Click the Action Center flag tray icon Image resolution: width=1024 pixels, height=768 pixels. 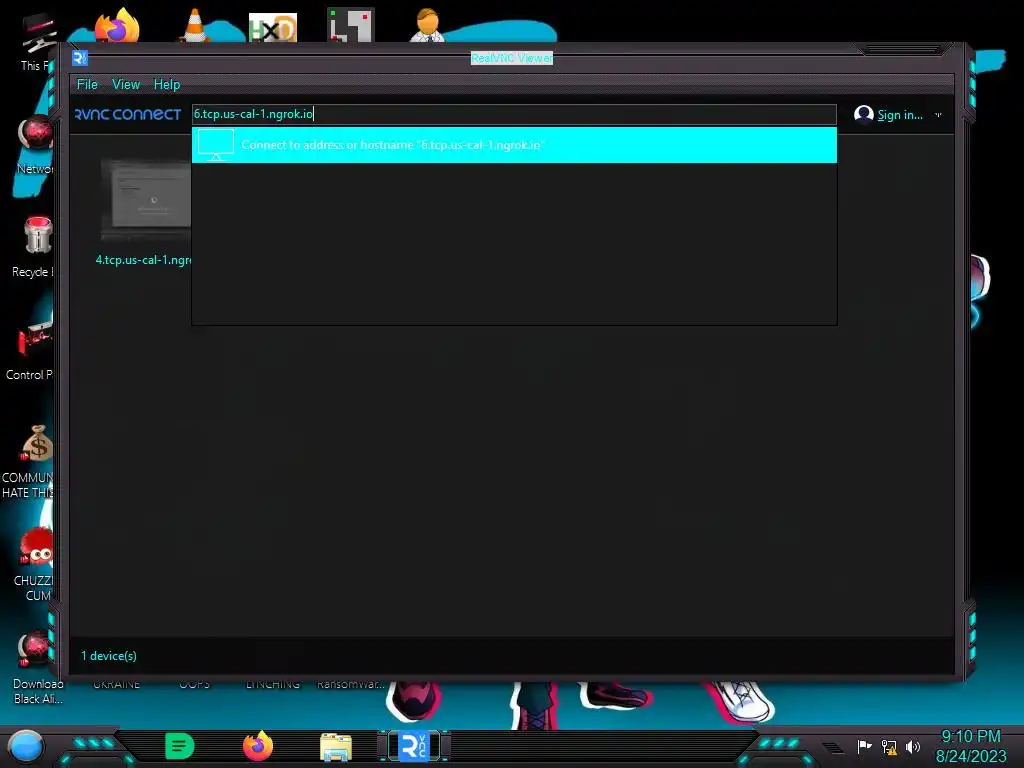click(x=865, y=746)
